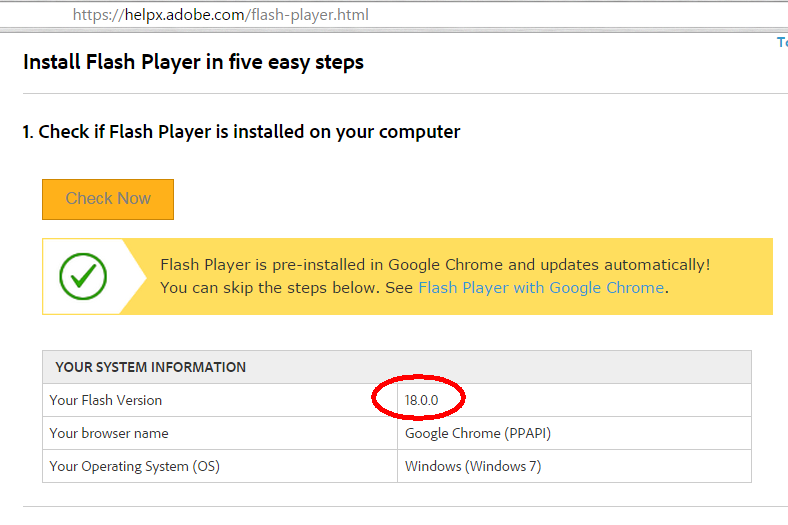
Task: Open the Flash Player with Google Chrome link
Action: tap(540, 288)
